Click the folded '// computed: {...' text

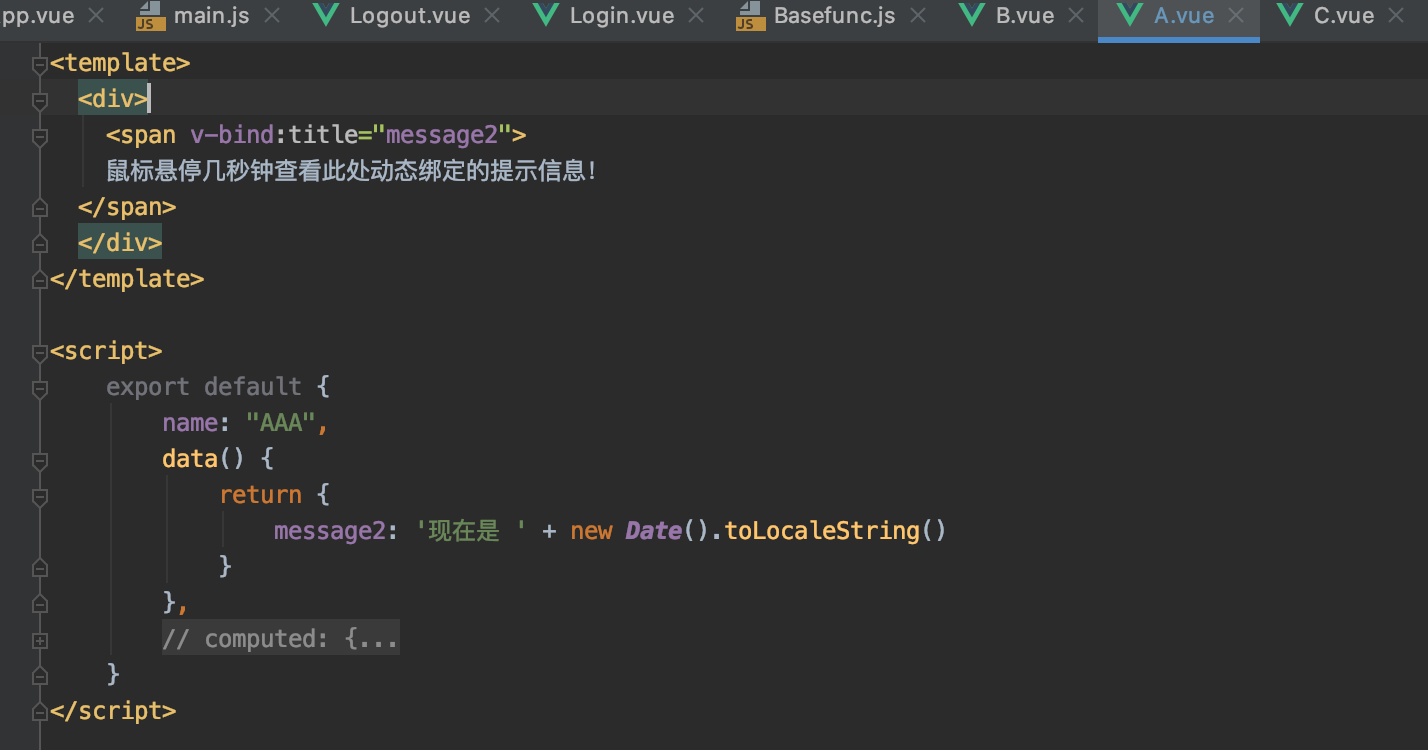pos(281,638)
